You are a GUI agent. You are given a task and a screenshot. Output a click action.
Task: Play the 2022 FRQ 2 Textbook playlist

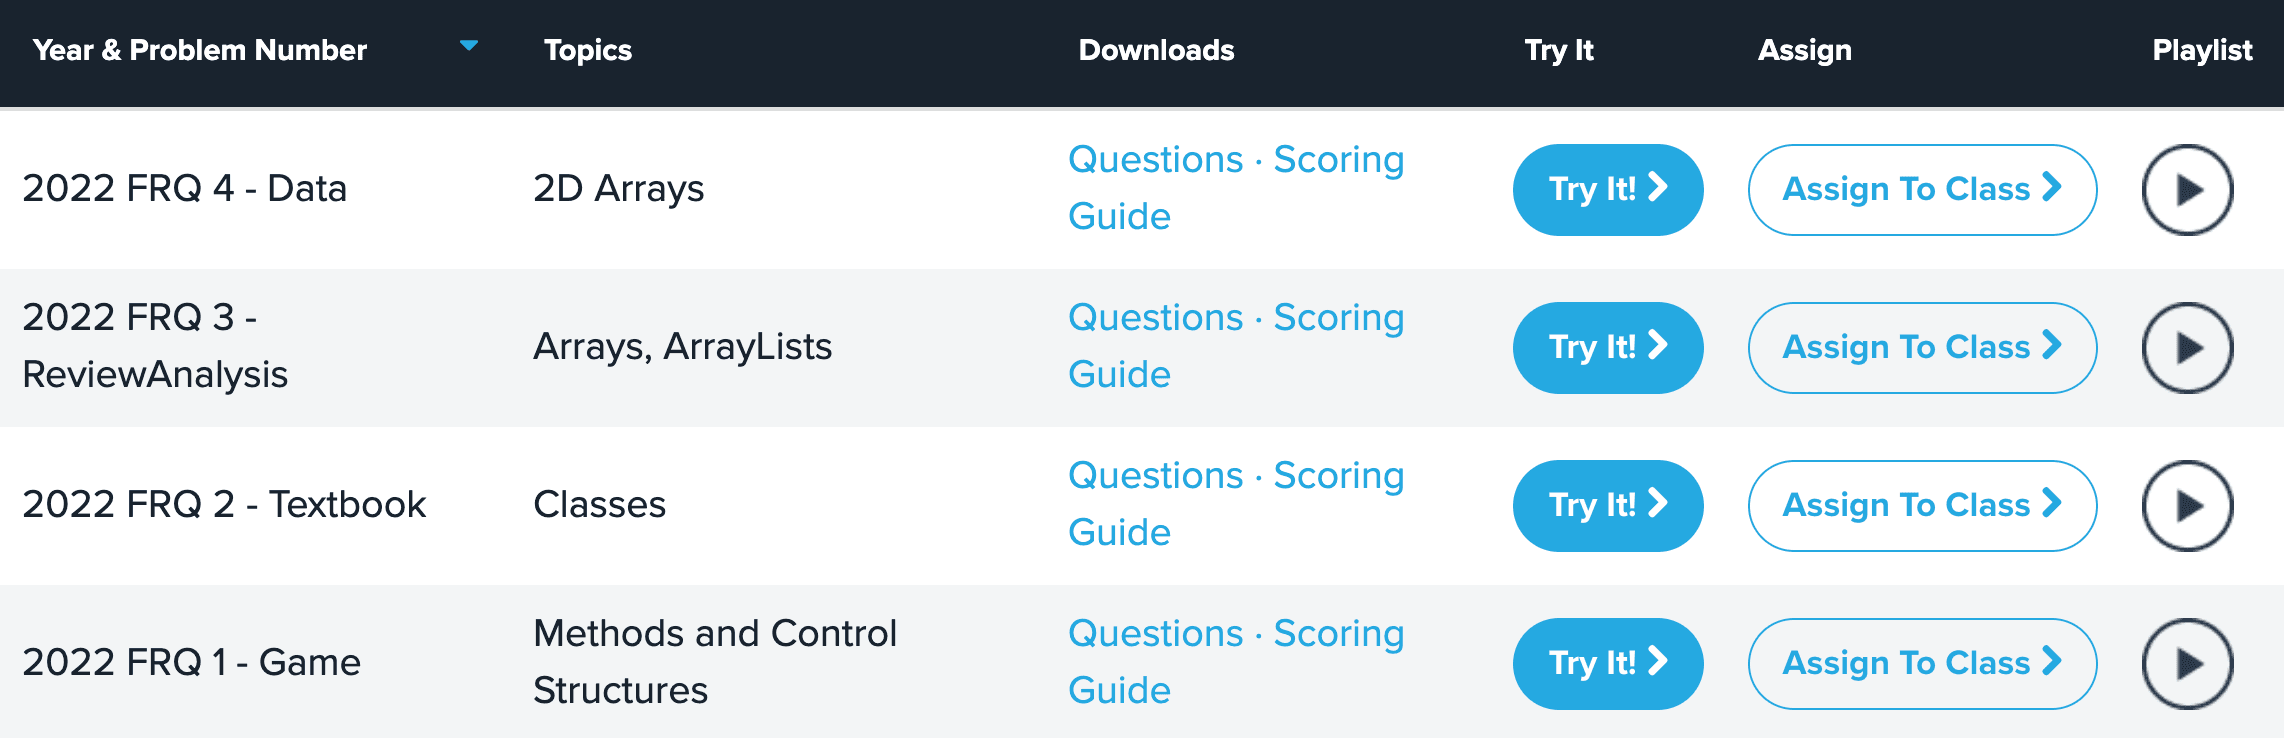(x=2187, y=506)
